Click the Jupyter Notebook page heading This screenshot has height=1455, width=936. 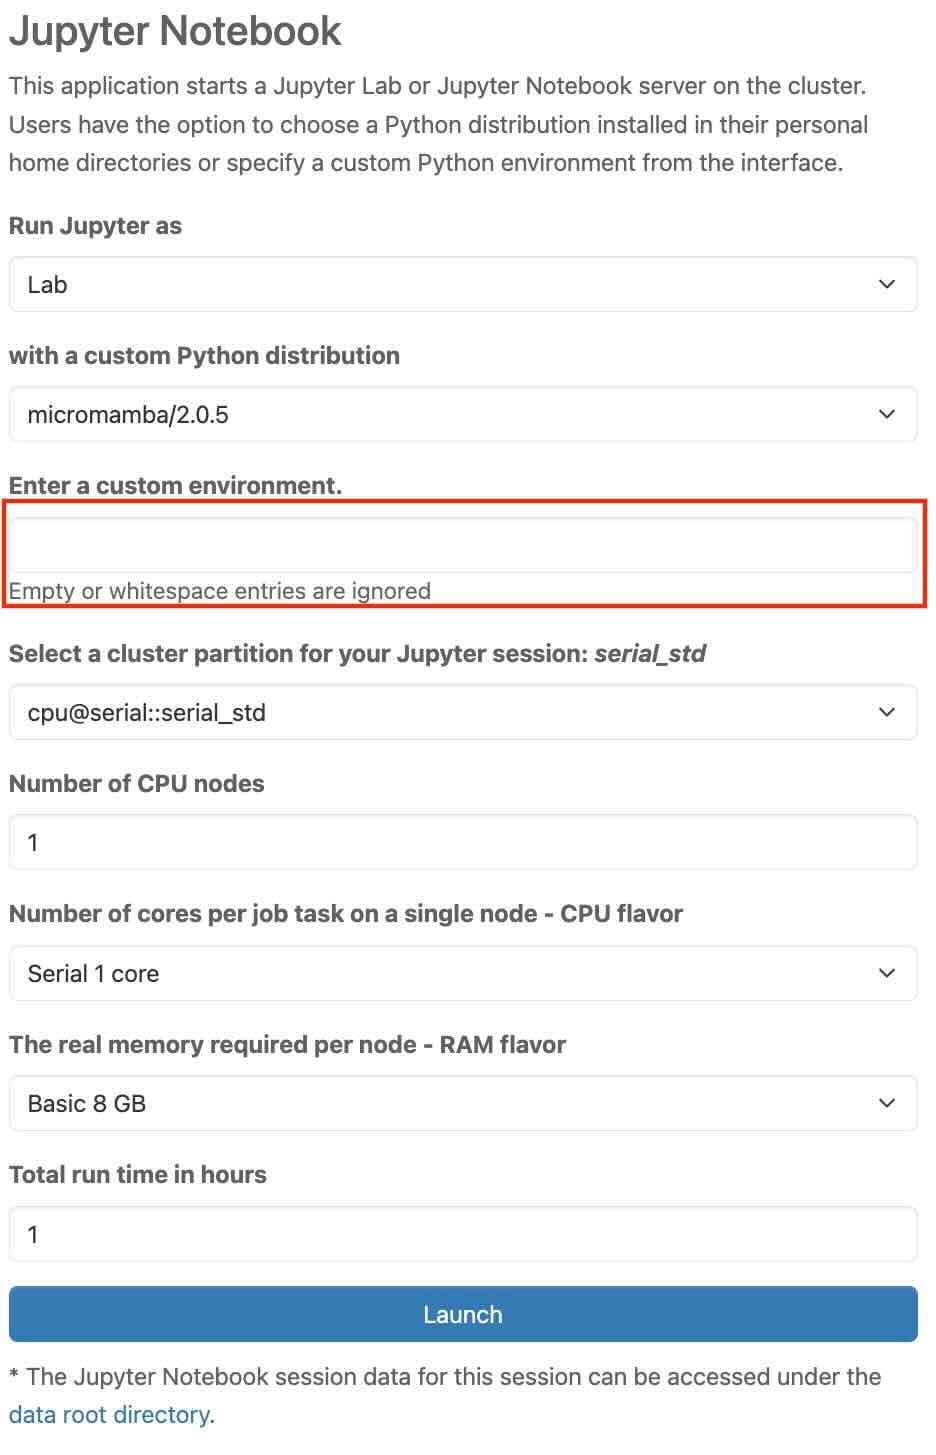coord(175,32)
